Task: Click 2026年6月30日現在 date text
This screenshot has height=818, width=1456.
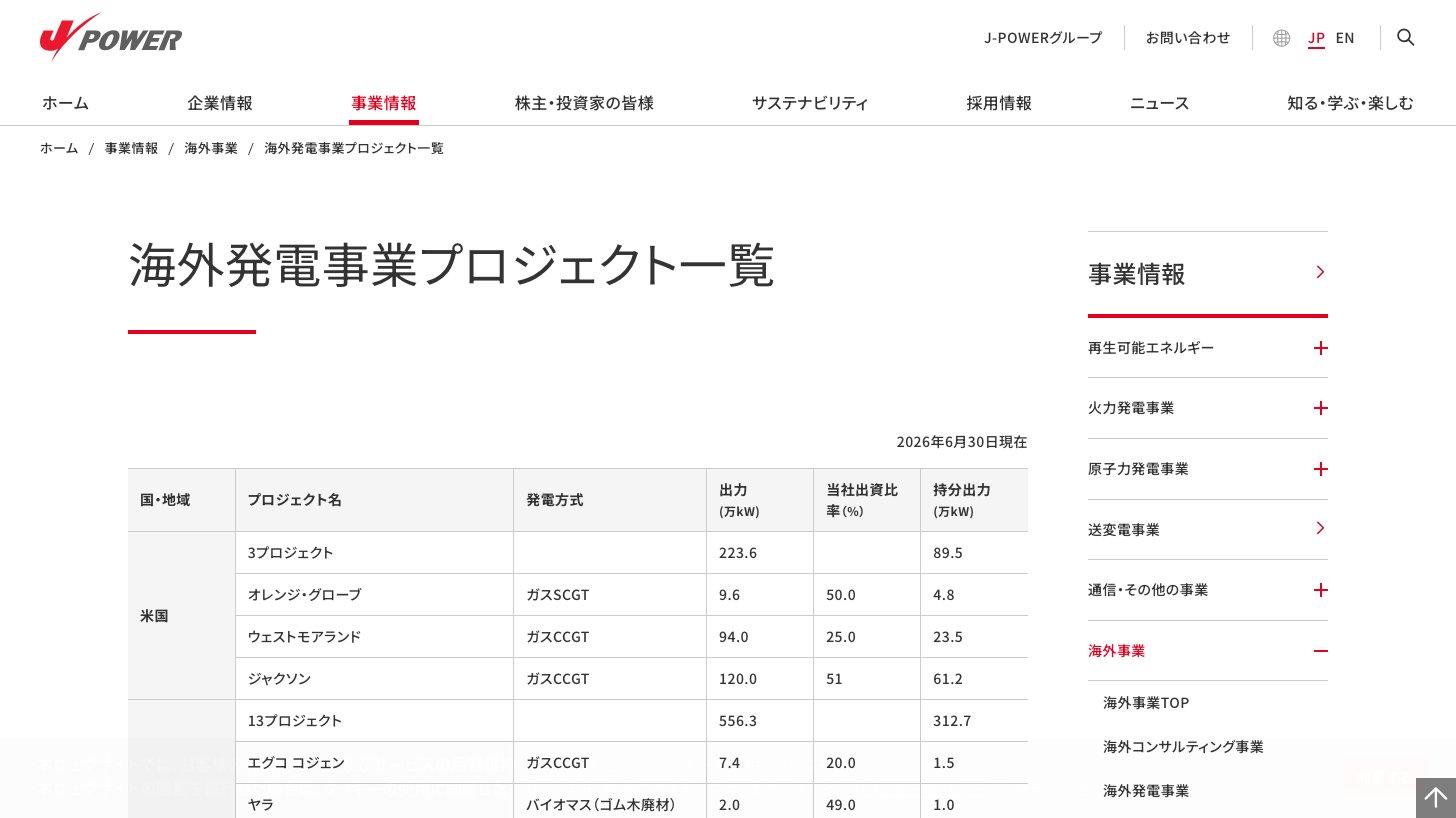Action: (x=961, y=442)
